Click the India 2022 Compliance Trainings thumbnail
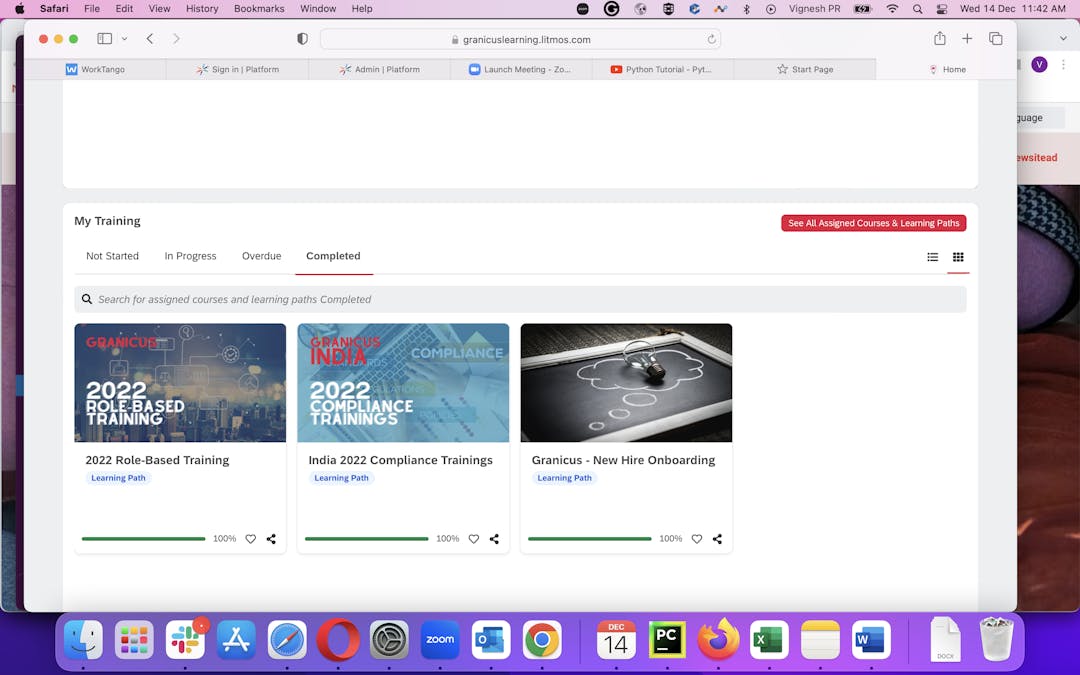The width and height of the screenshot is (1080, 675). (x=403, y=382)
